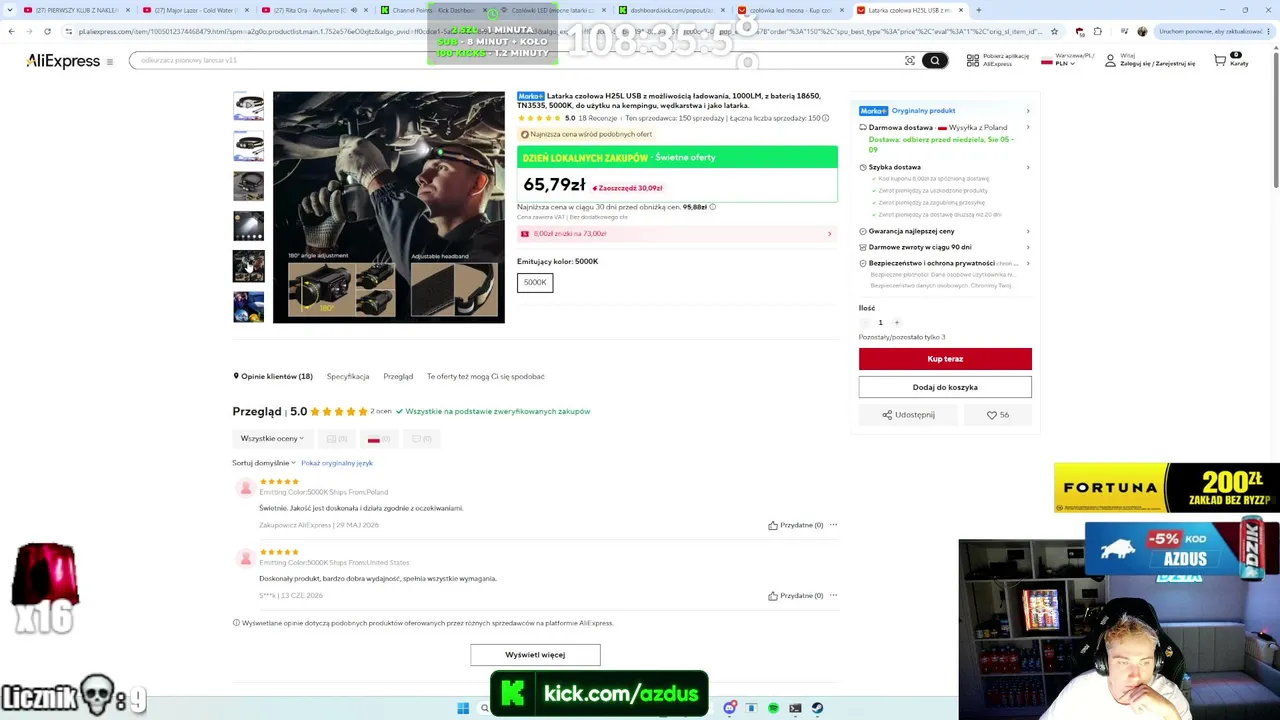1280x720 pixels.
Task: Expand Gwarancja najlepszej ceny details
Action: (944, 231)
